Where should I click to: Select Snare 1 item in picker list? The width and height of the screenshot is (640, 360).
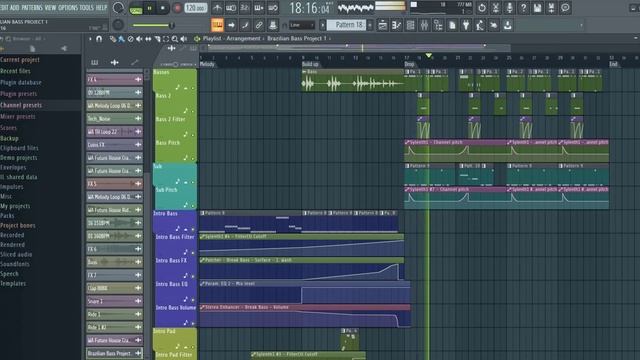[114, 301]
